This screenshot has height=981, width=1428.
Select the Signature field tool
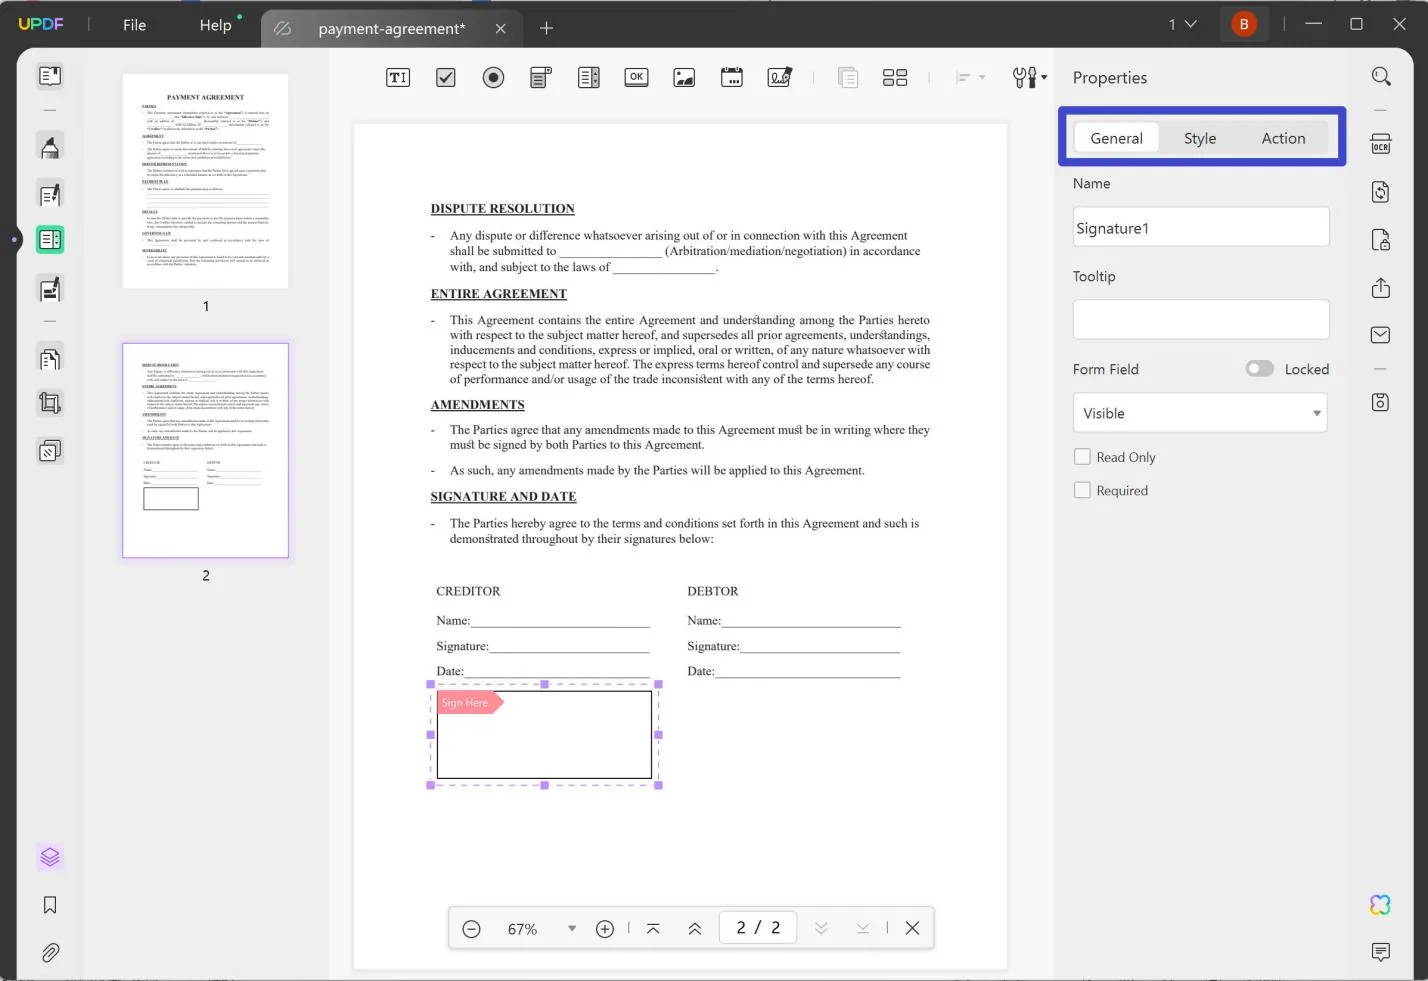click(x=780, y=77)
